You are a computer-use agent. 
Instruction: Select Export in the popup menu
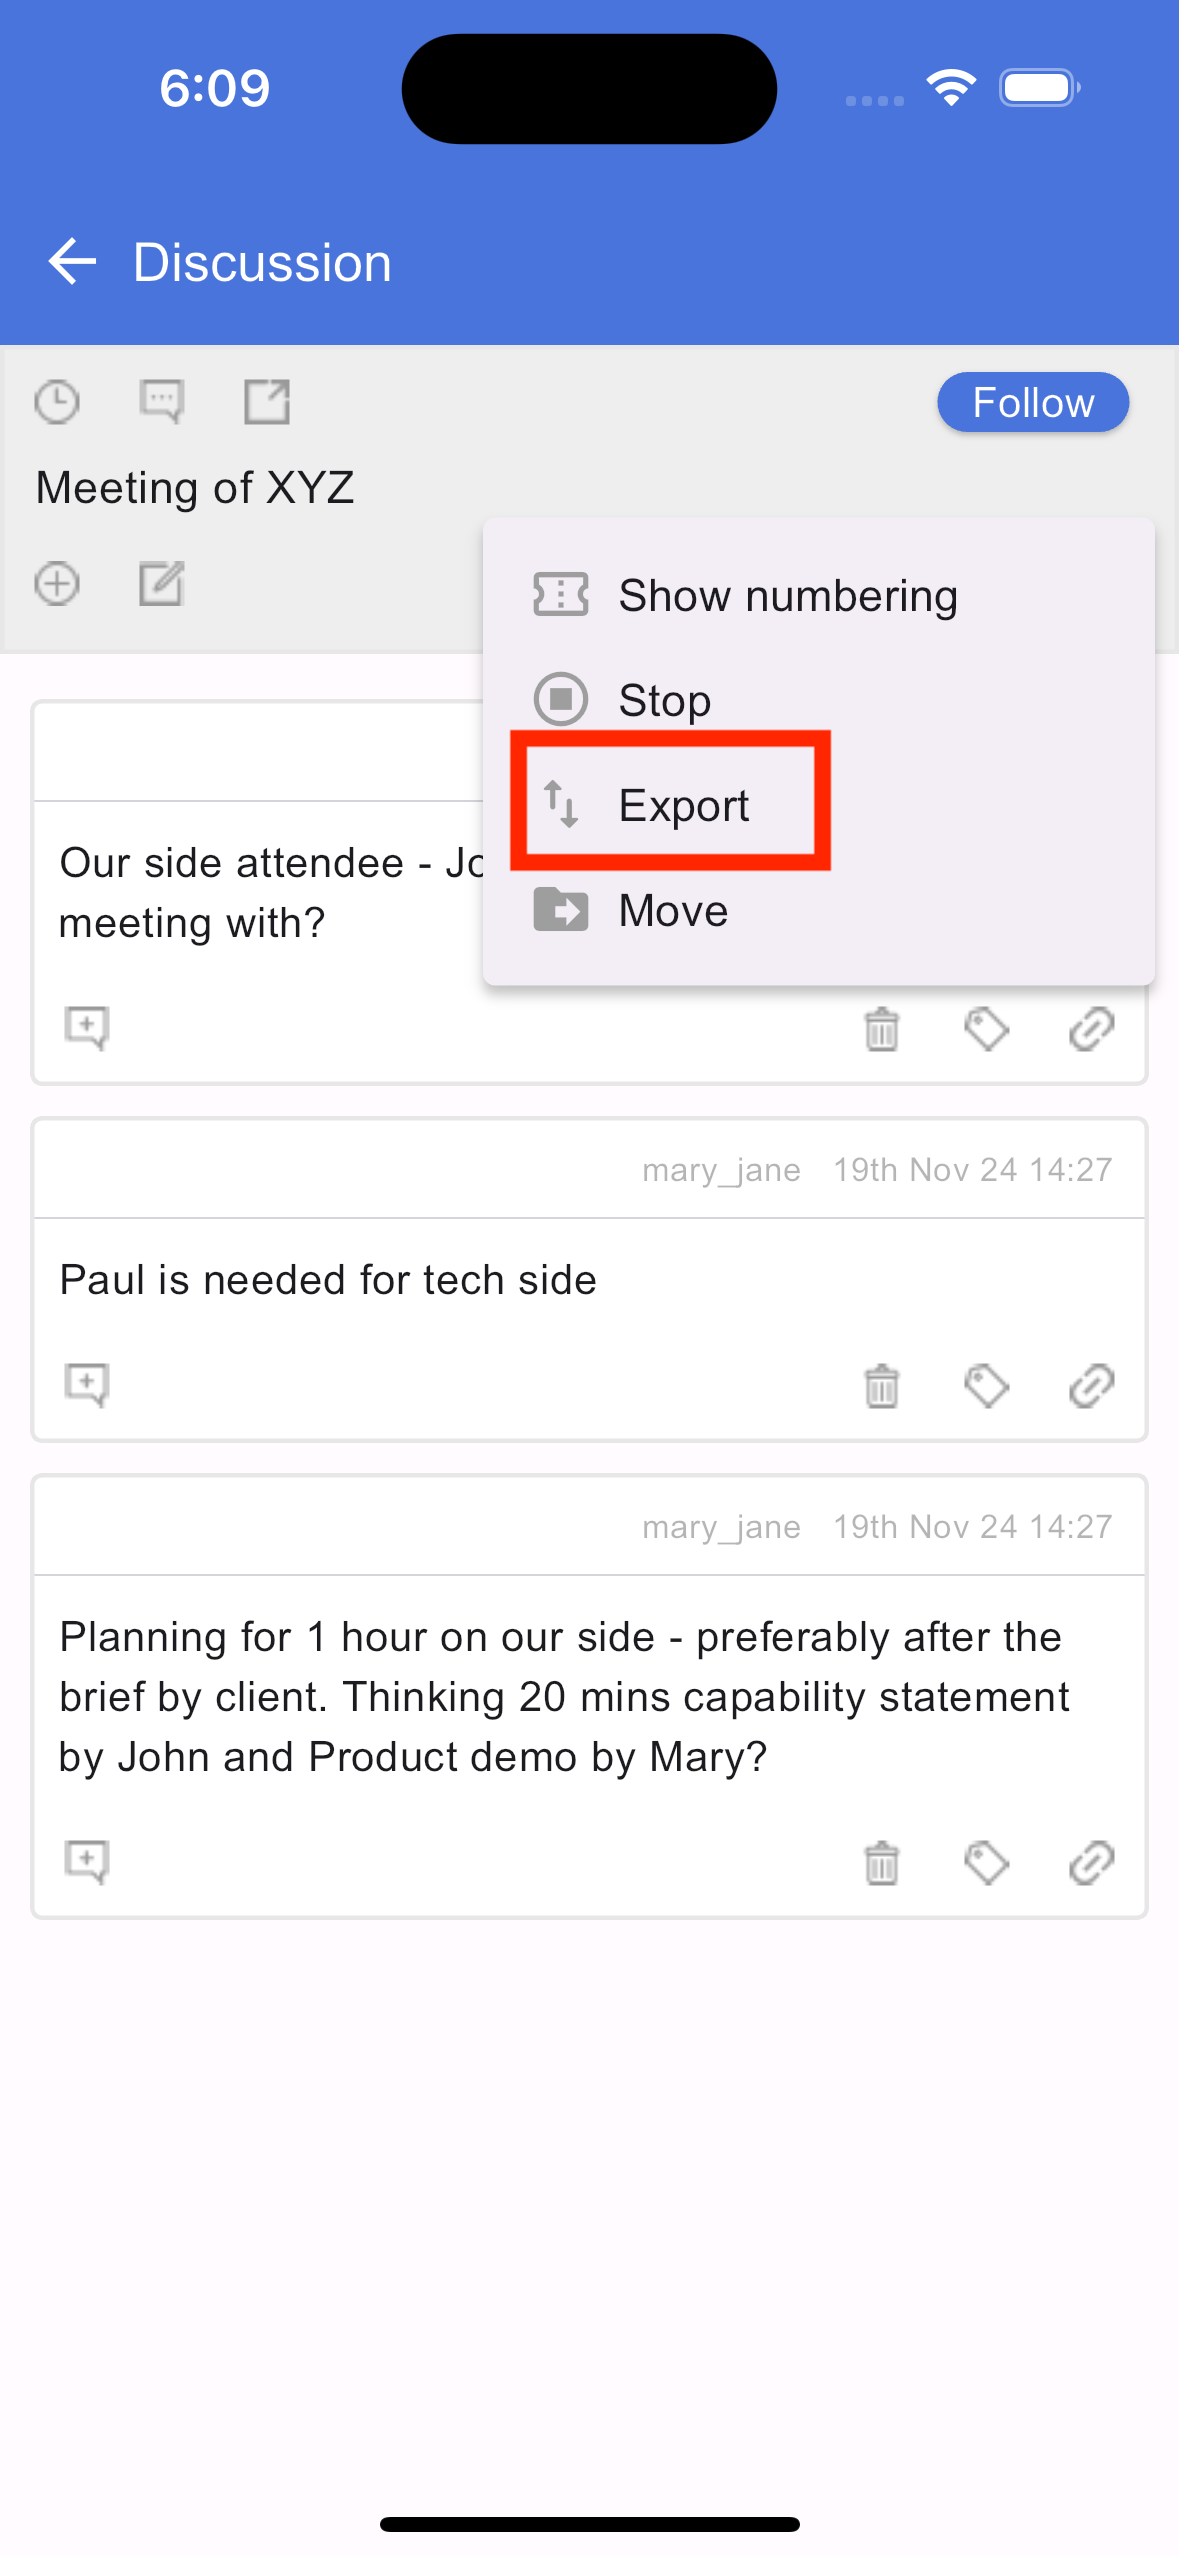[x=818, y=805]
